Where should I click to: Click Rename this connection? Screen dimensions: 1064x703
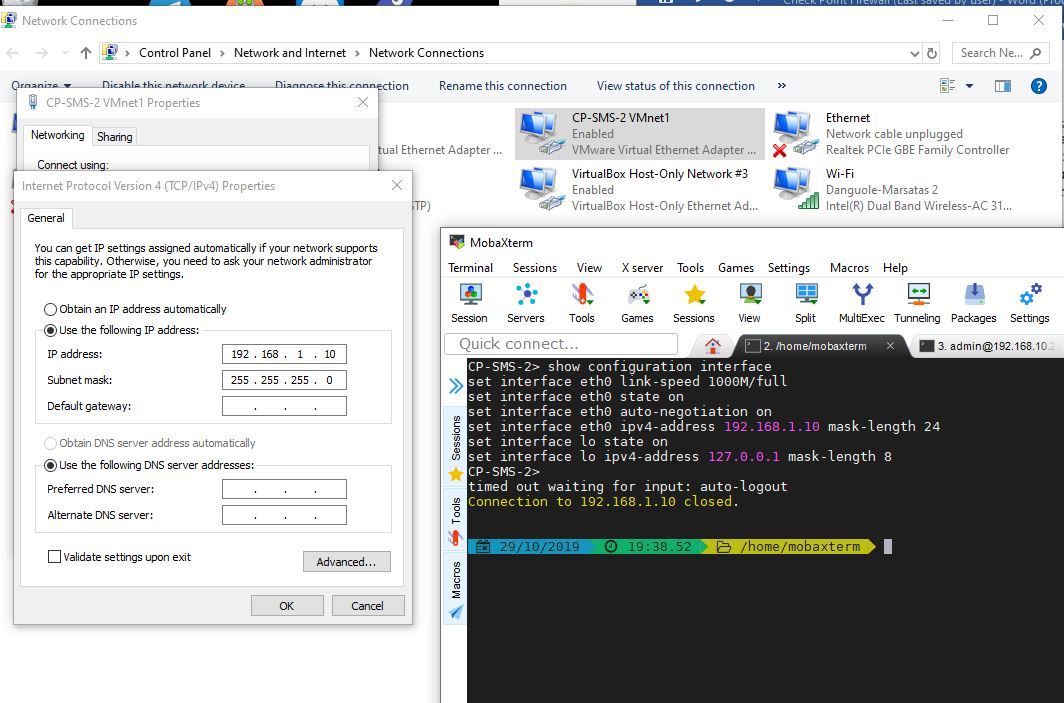pyautogui.click(x=503, y=86)
